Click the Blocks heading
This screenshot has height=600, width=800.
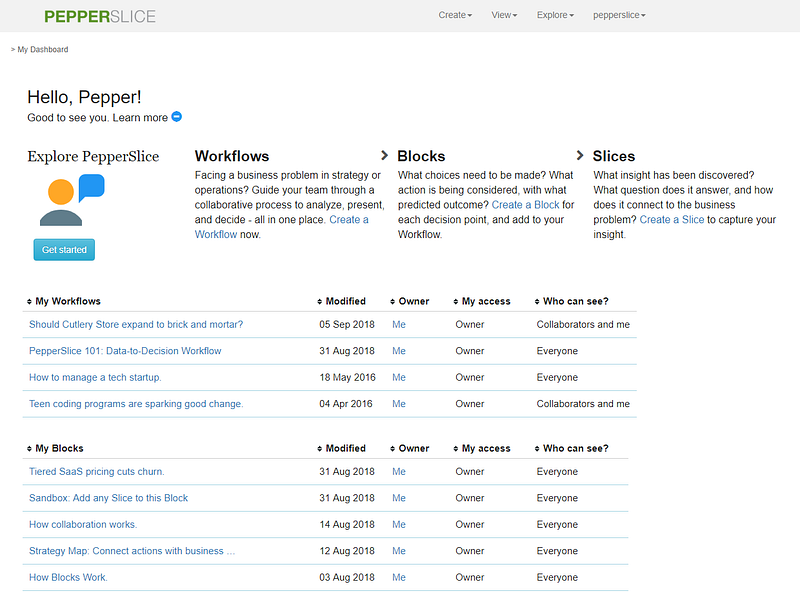421,156
